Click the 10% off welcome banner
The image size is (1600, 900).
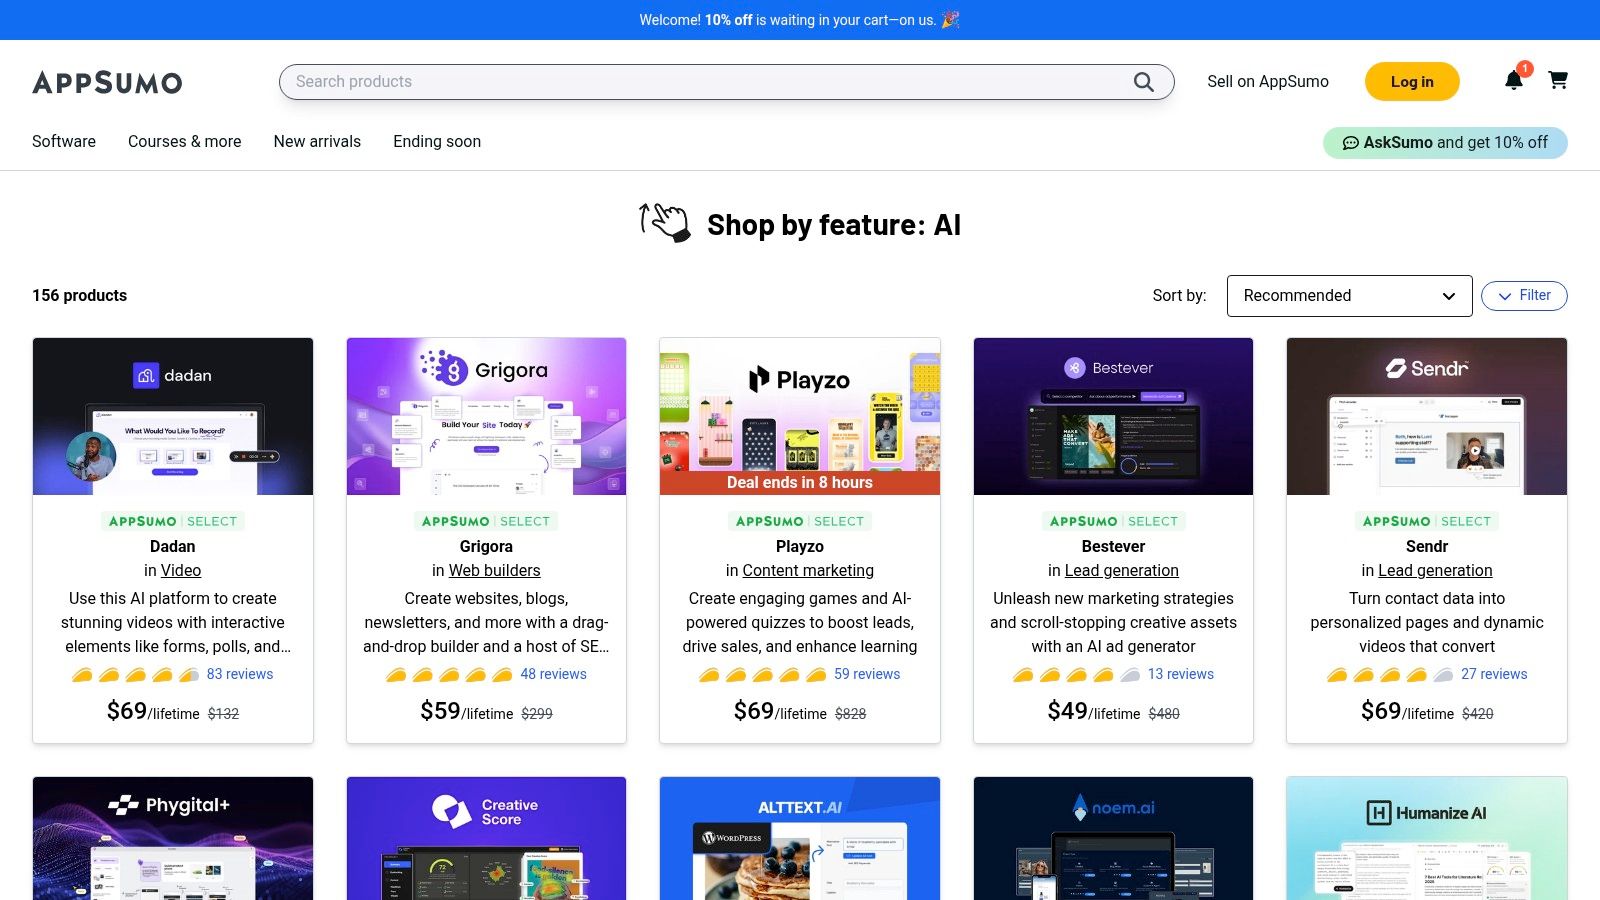point(800,20)
